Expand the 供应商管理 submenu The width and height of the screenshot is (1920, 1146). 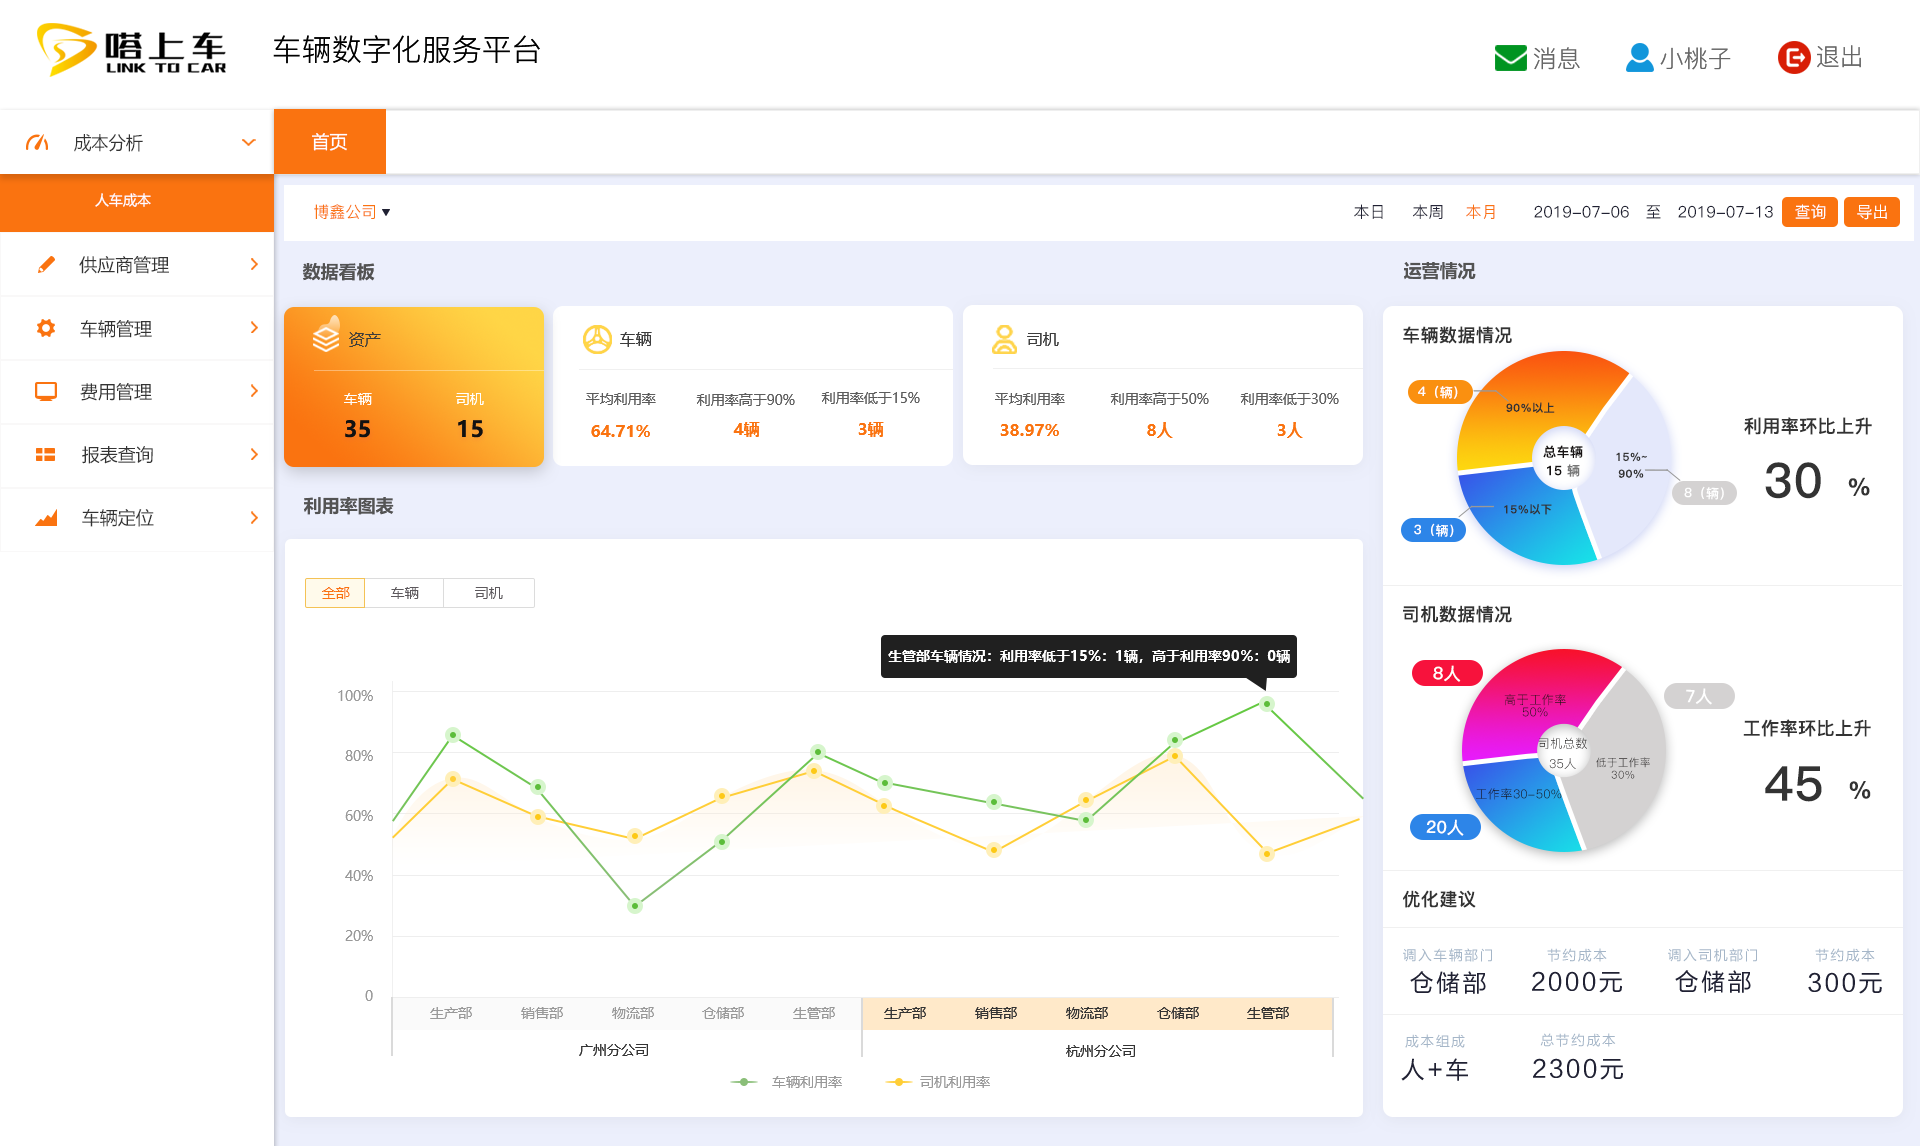[253, 264]
